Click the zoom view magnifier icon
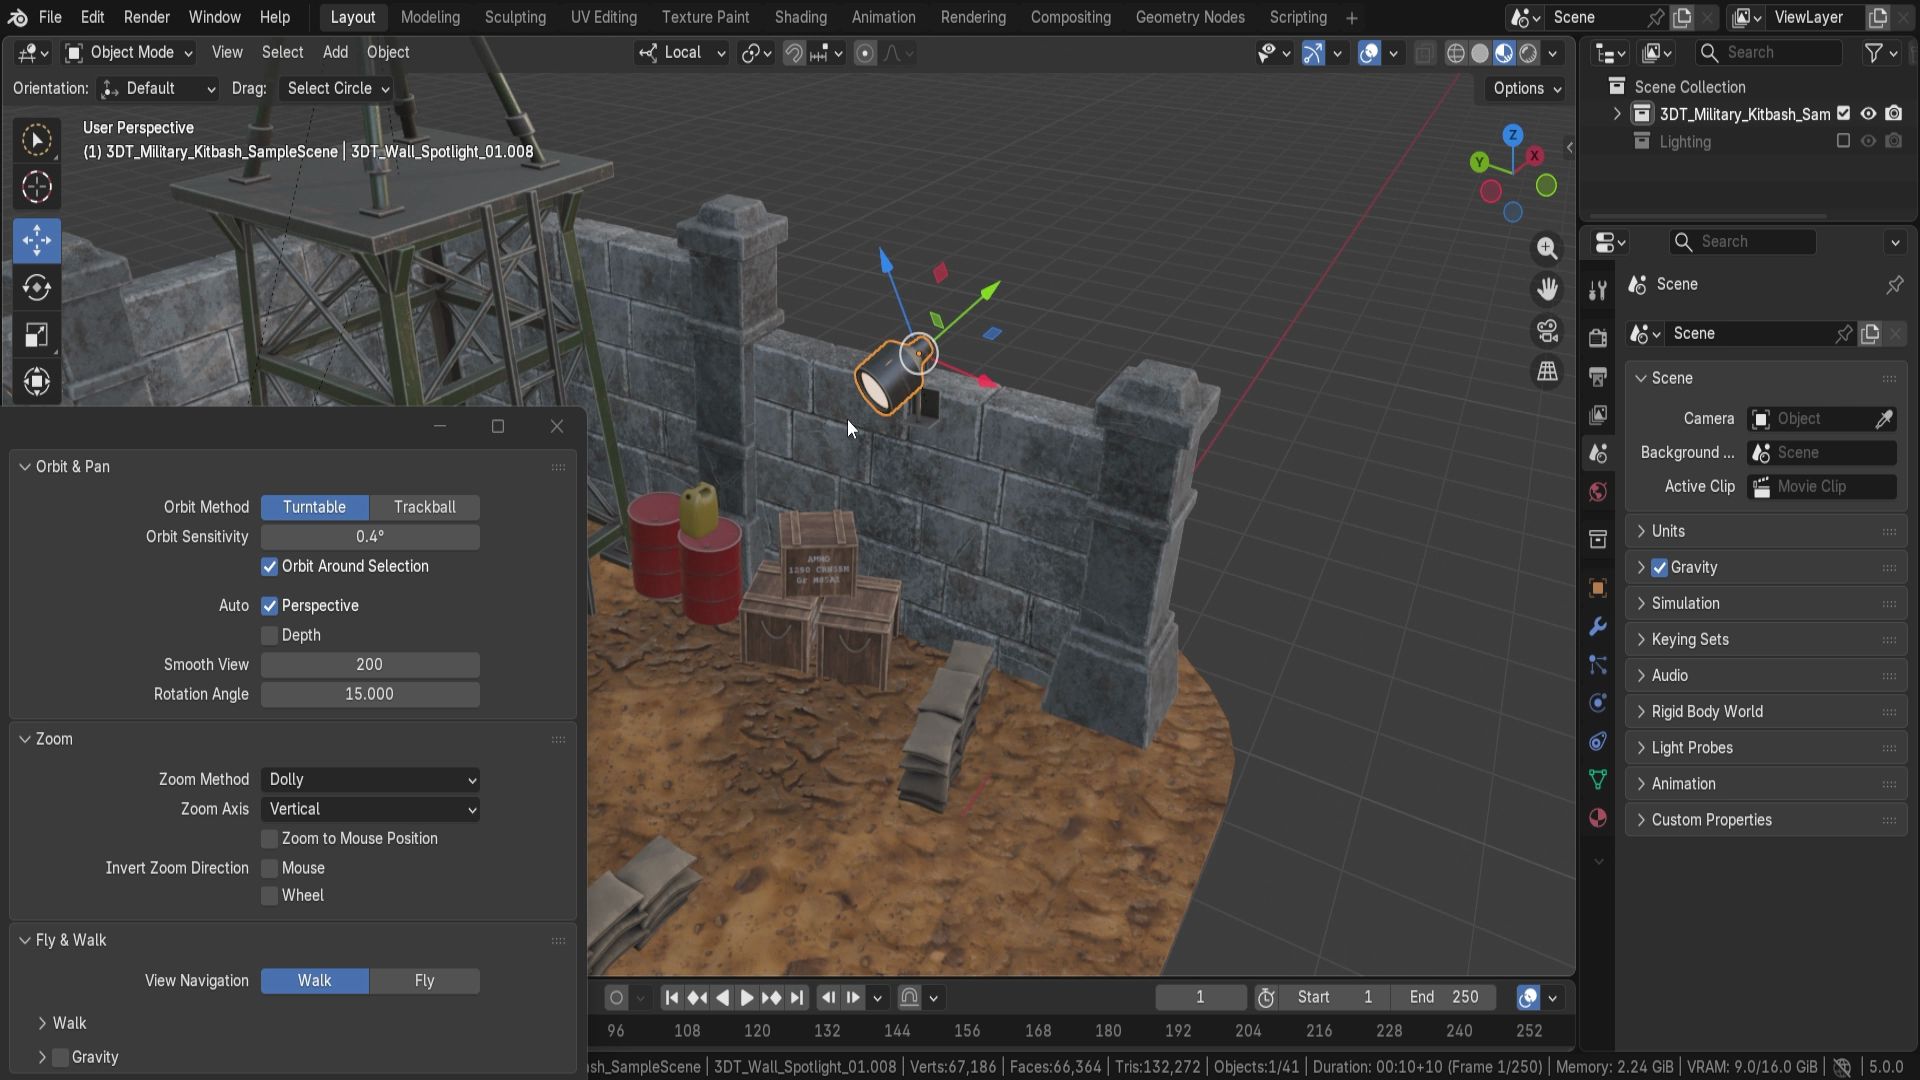The image size is (1920, 1080). point(1547,248)
